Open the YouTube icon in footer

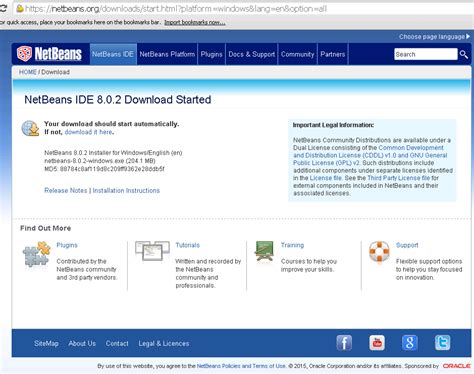(377, 343)
